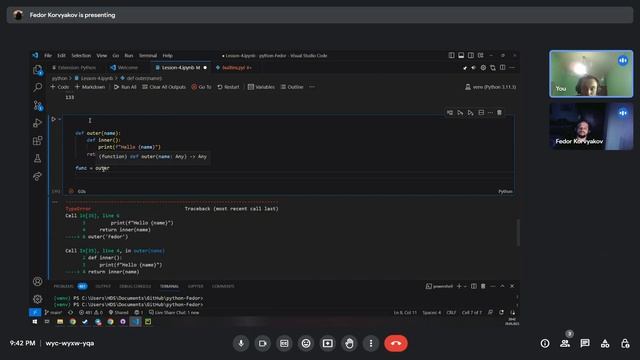
Task: Open the emoji reactions panel
Action: point(306,343)
